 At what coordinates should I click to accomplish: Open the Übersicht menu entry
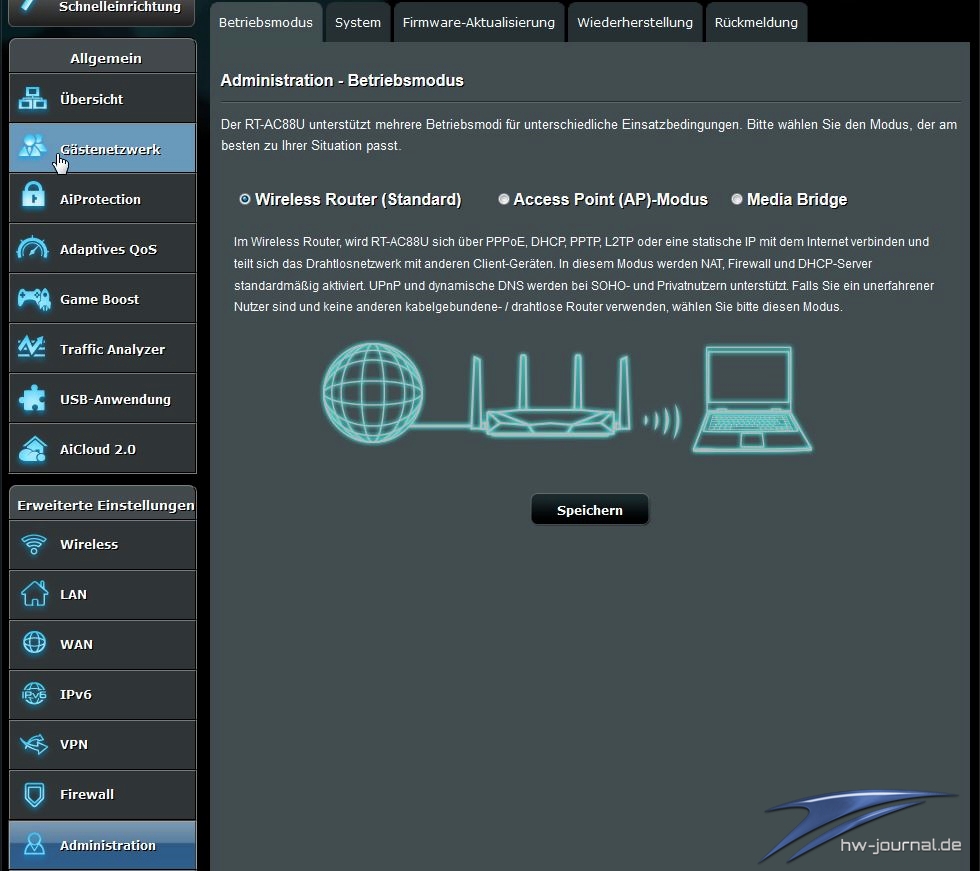pyautogui.click(x=102, y=98)
